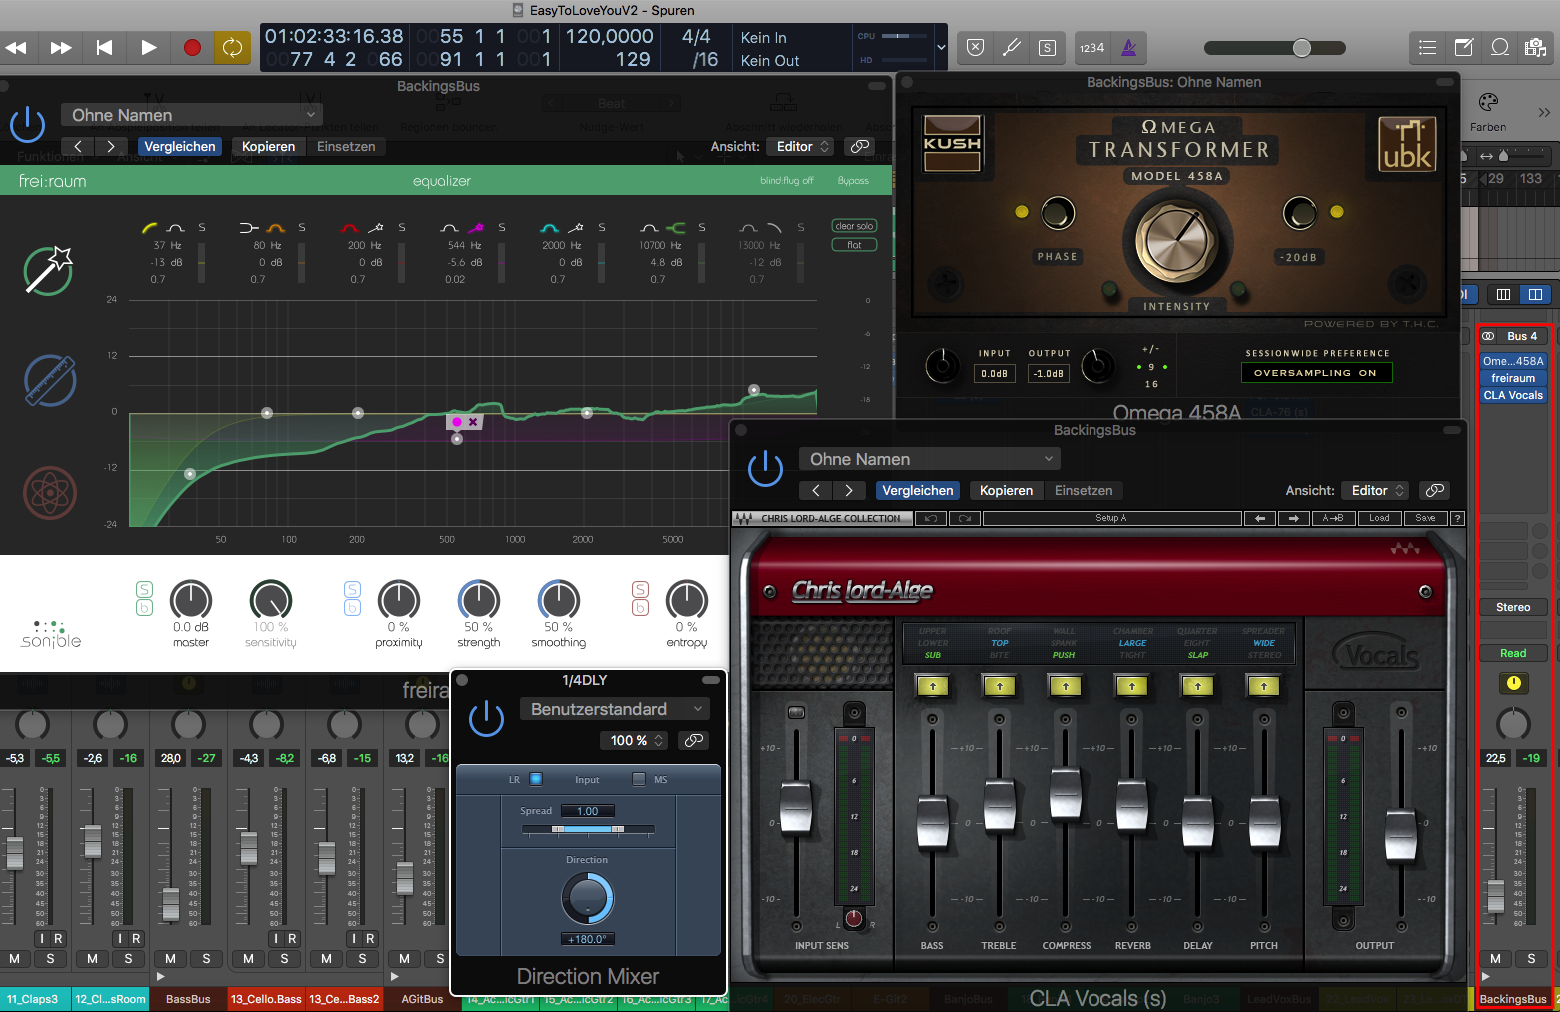Click Read automation mode on BackingsBus

1513,653
